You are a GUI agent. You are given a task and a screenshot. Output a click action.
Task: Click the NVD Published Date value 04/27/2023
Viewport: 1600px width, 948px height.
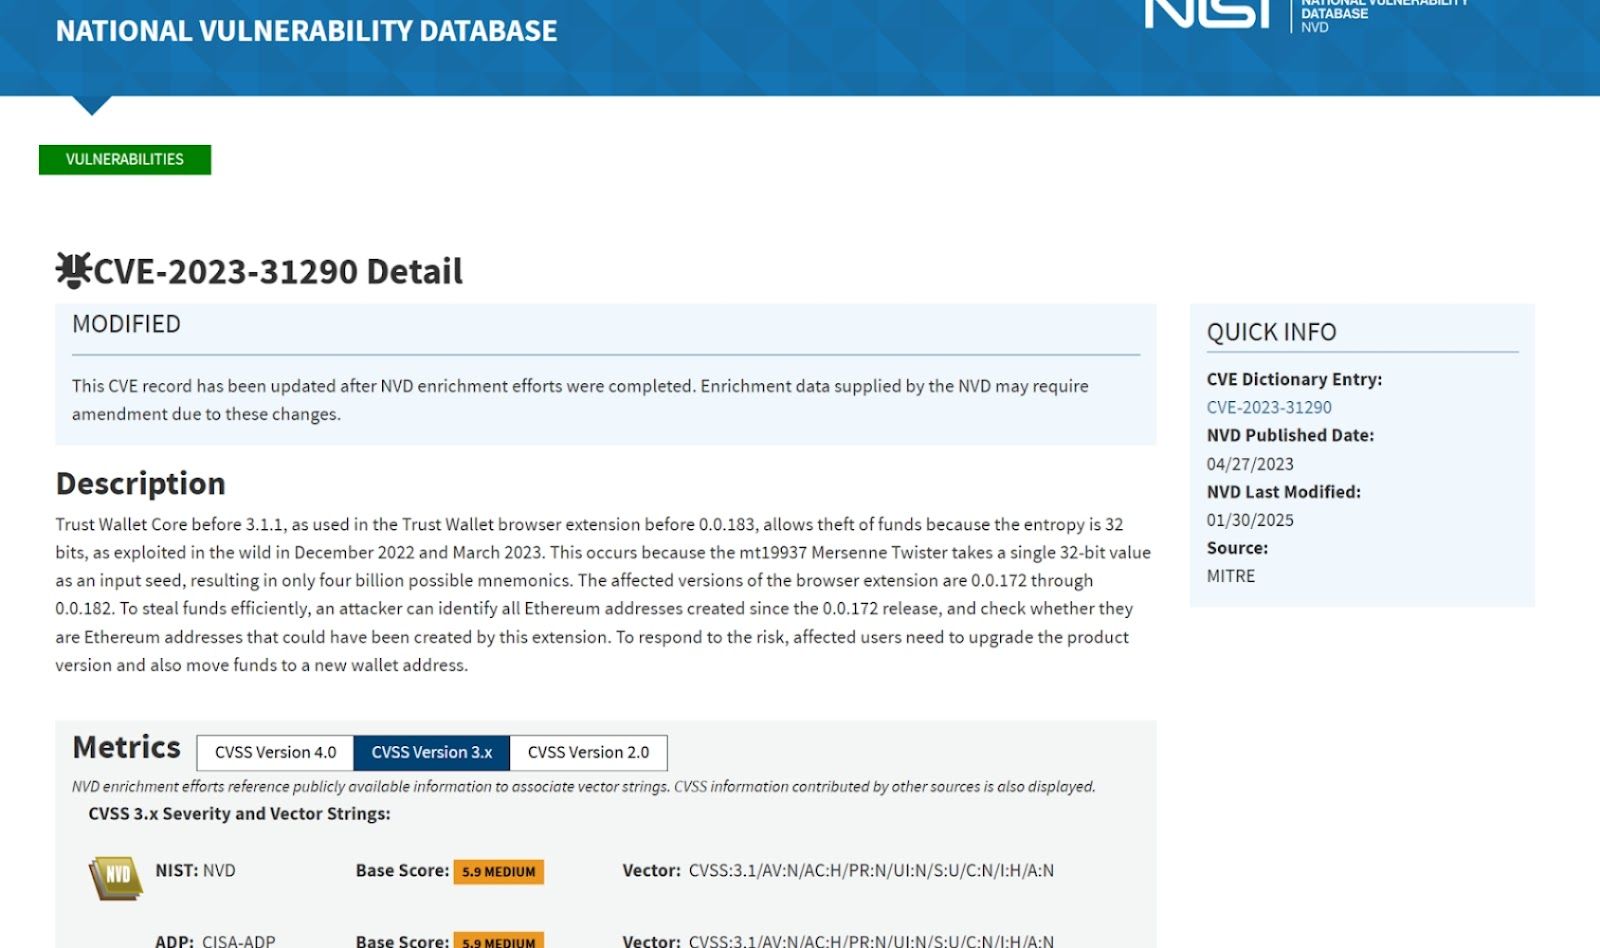1250,464
